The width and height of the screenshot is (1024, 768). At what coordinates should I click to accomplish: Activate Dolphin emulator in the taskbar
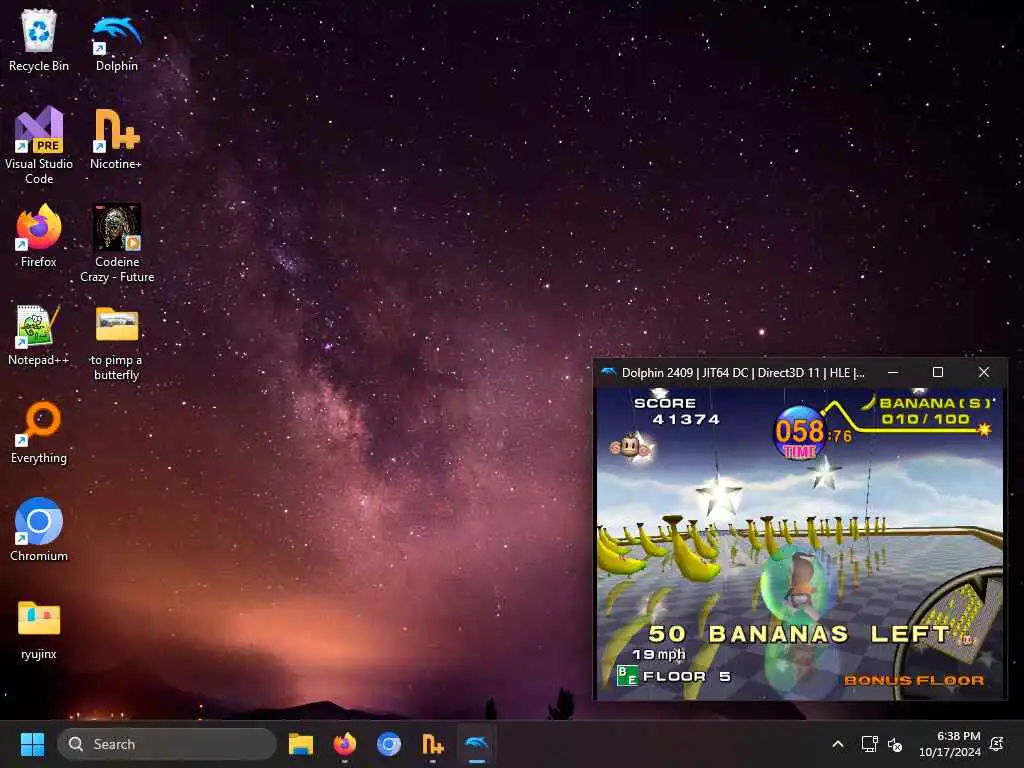pos(476,744)
